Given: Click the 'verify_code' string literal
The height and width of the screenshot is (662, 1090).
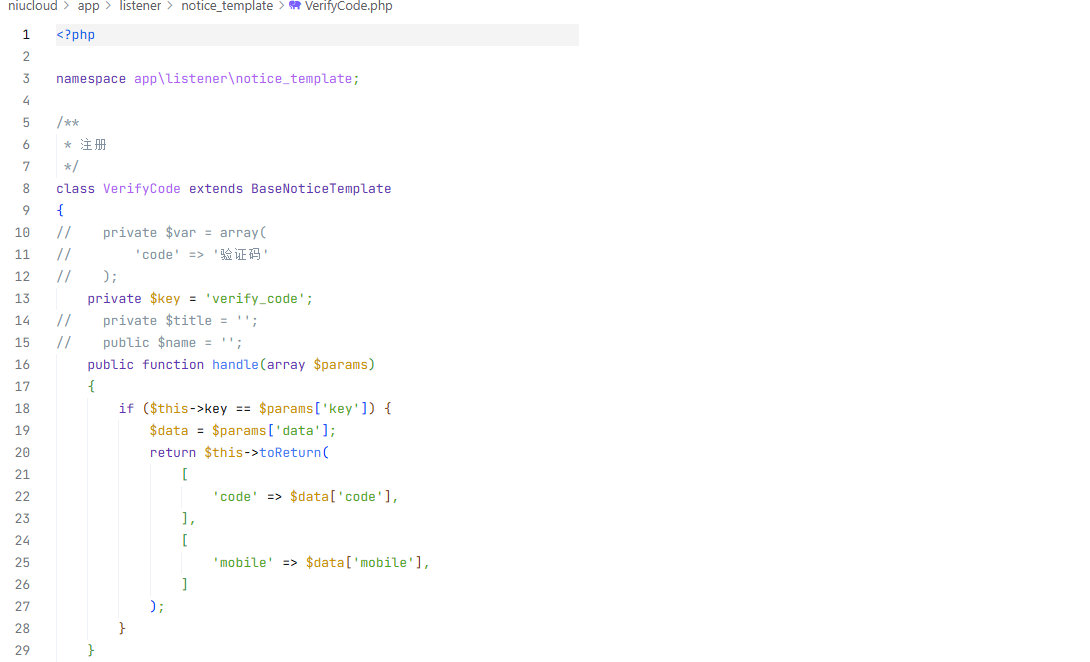Looking at the screenshot, I should (x=254, y=298).
